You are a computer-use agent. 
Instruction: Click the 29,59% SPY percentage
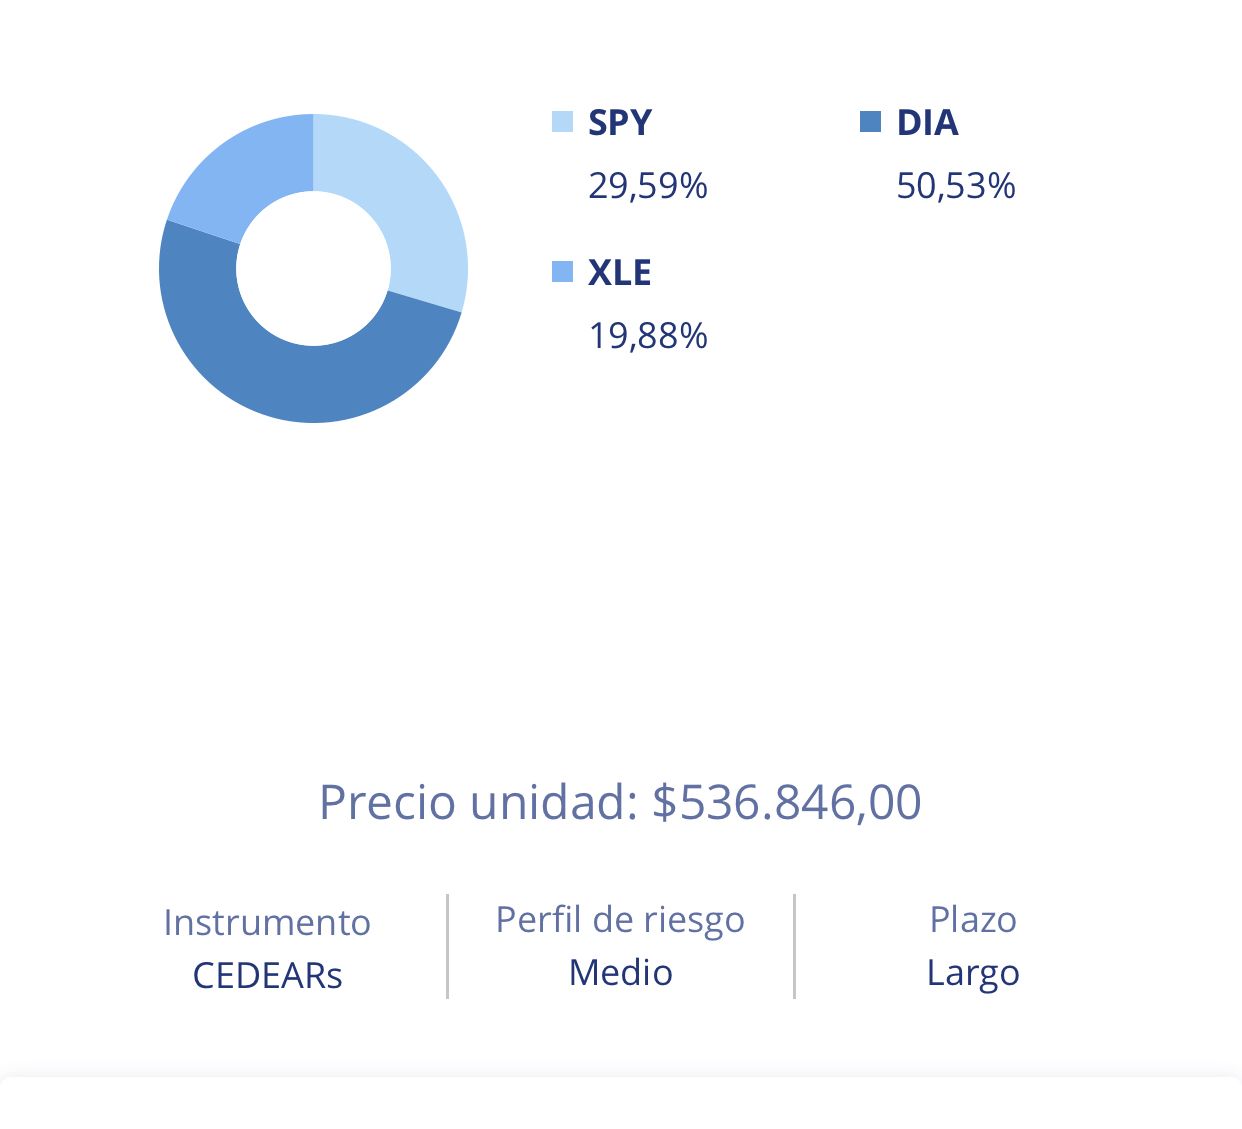648,186
